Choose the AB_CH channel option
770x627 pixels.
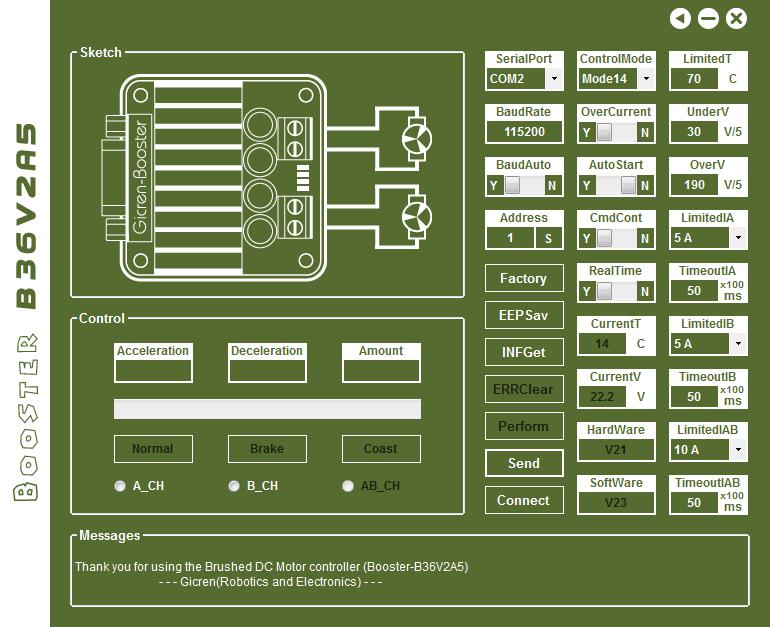[348, 486]
